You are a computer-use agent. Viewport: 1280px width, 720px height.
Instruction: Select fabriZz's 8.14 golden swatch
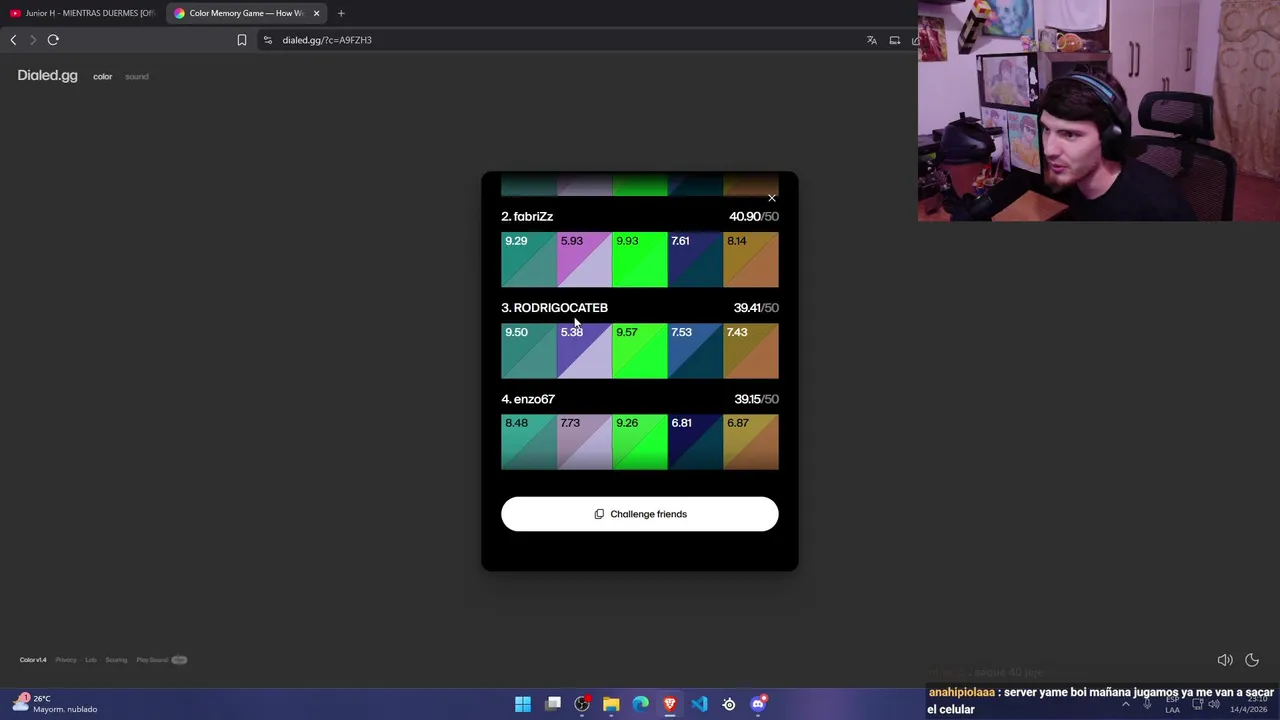751,260
